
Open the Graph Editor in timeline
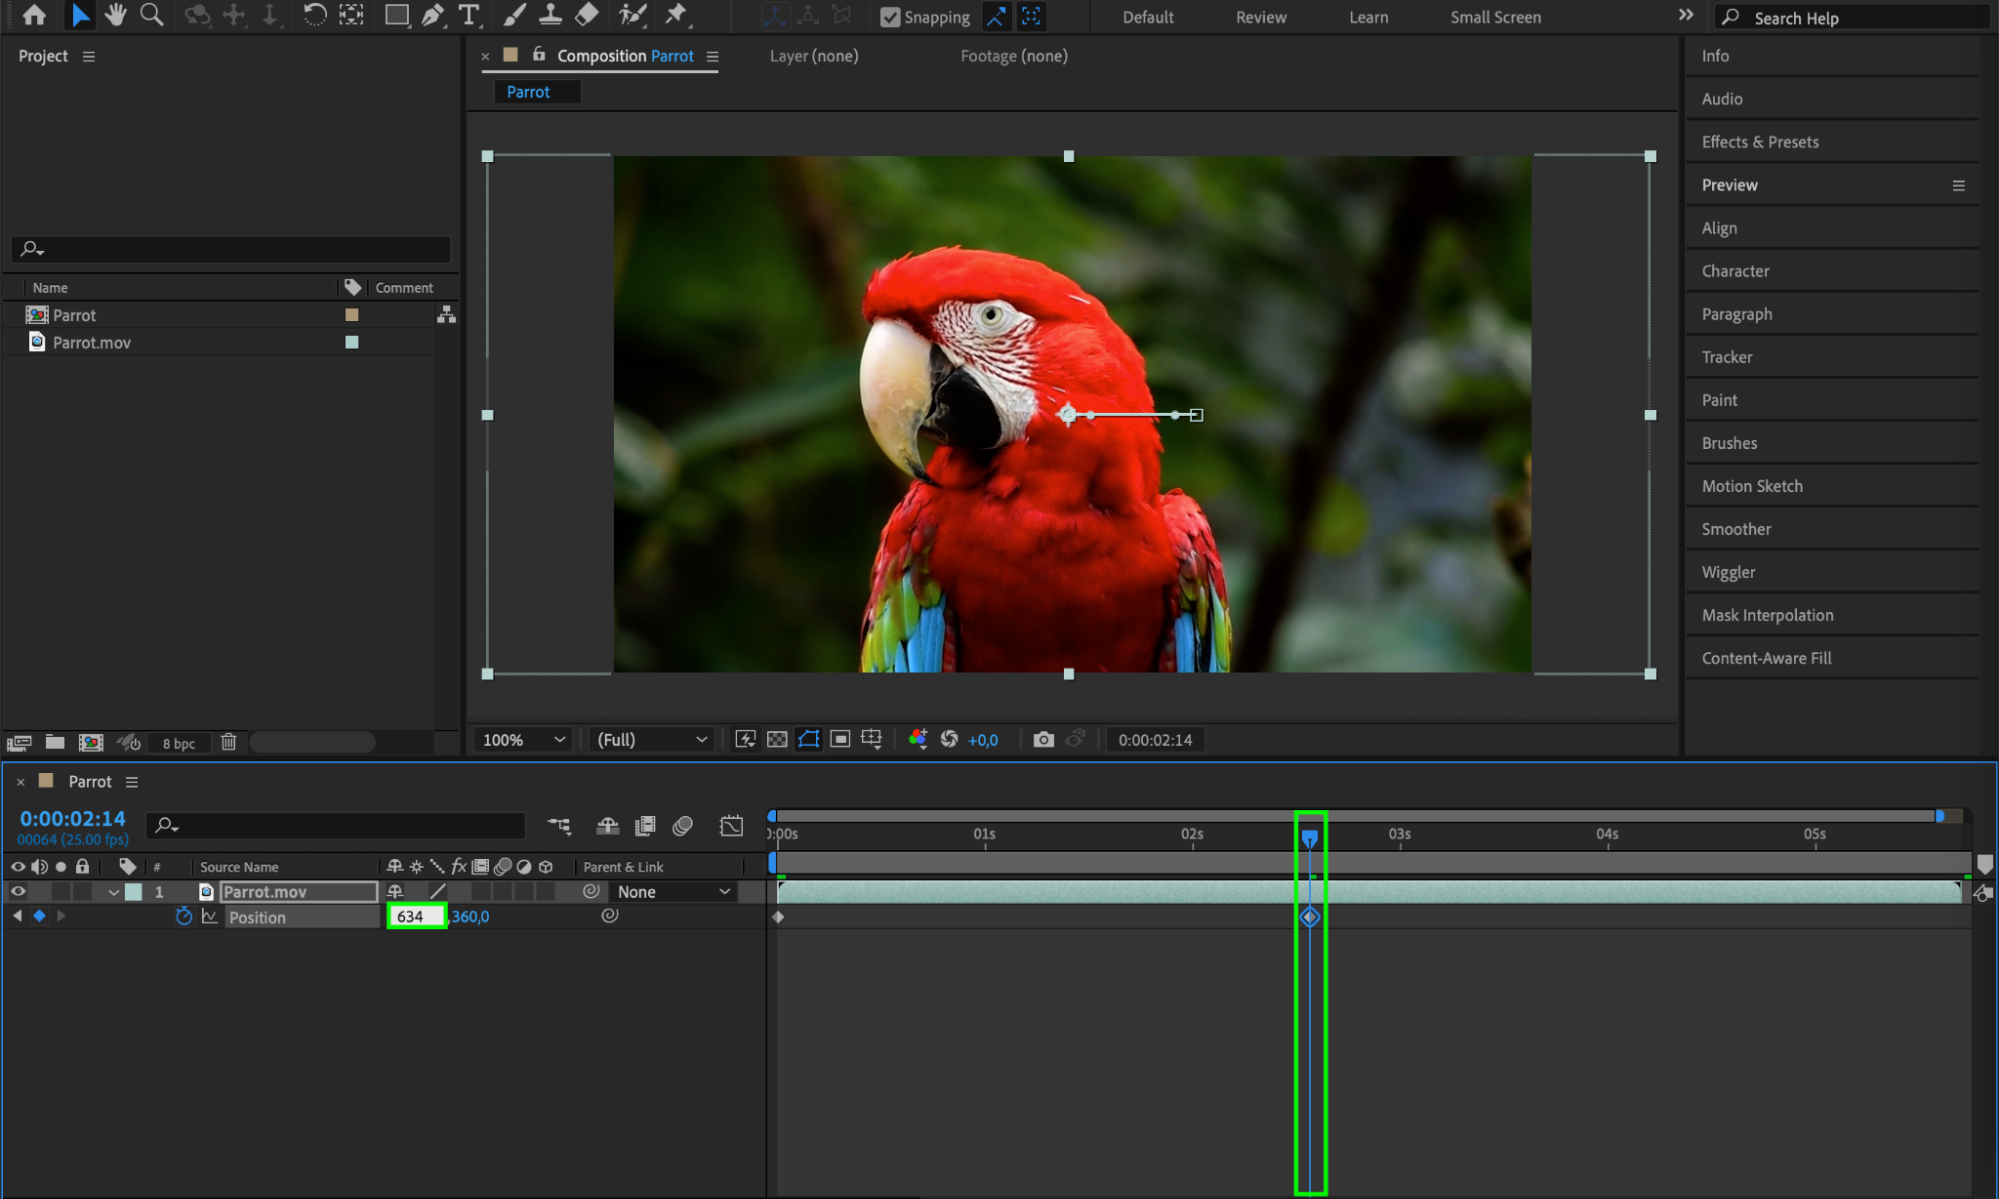pyautogui.click(x=731, y=826)
